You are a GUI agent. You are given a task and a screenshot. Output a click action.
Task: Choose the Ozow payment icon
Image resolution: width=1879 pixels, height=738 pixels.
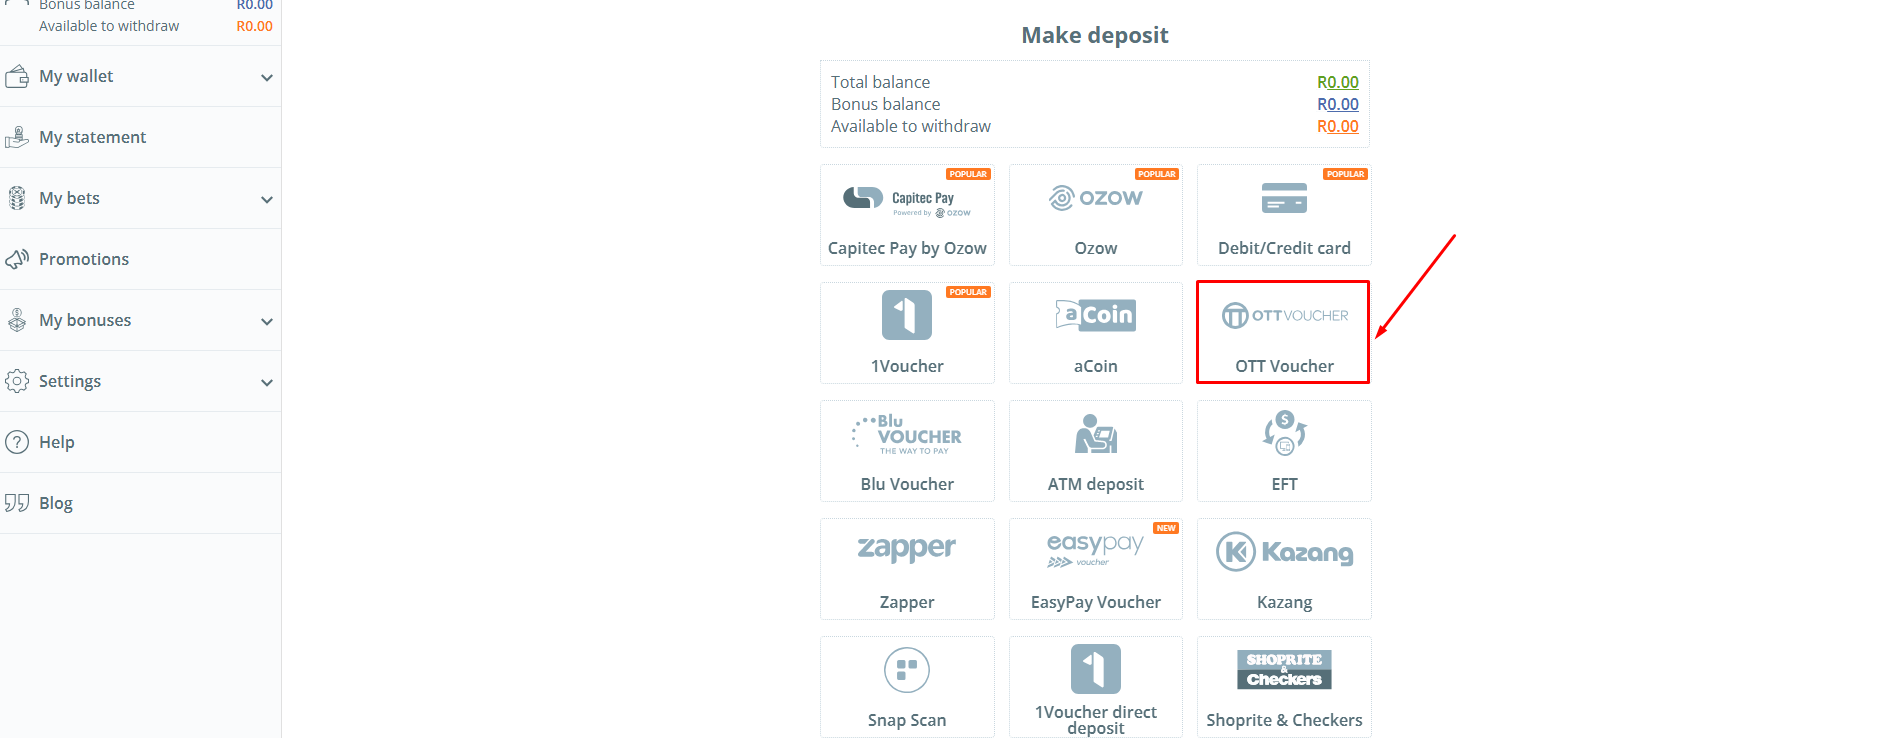(x=1095, y=198)
